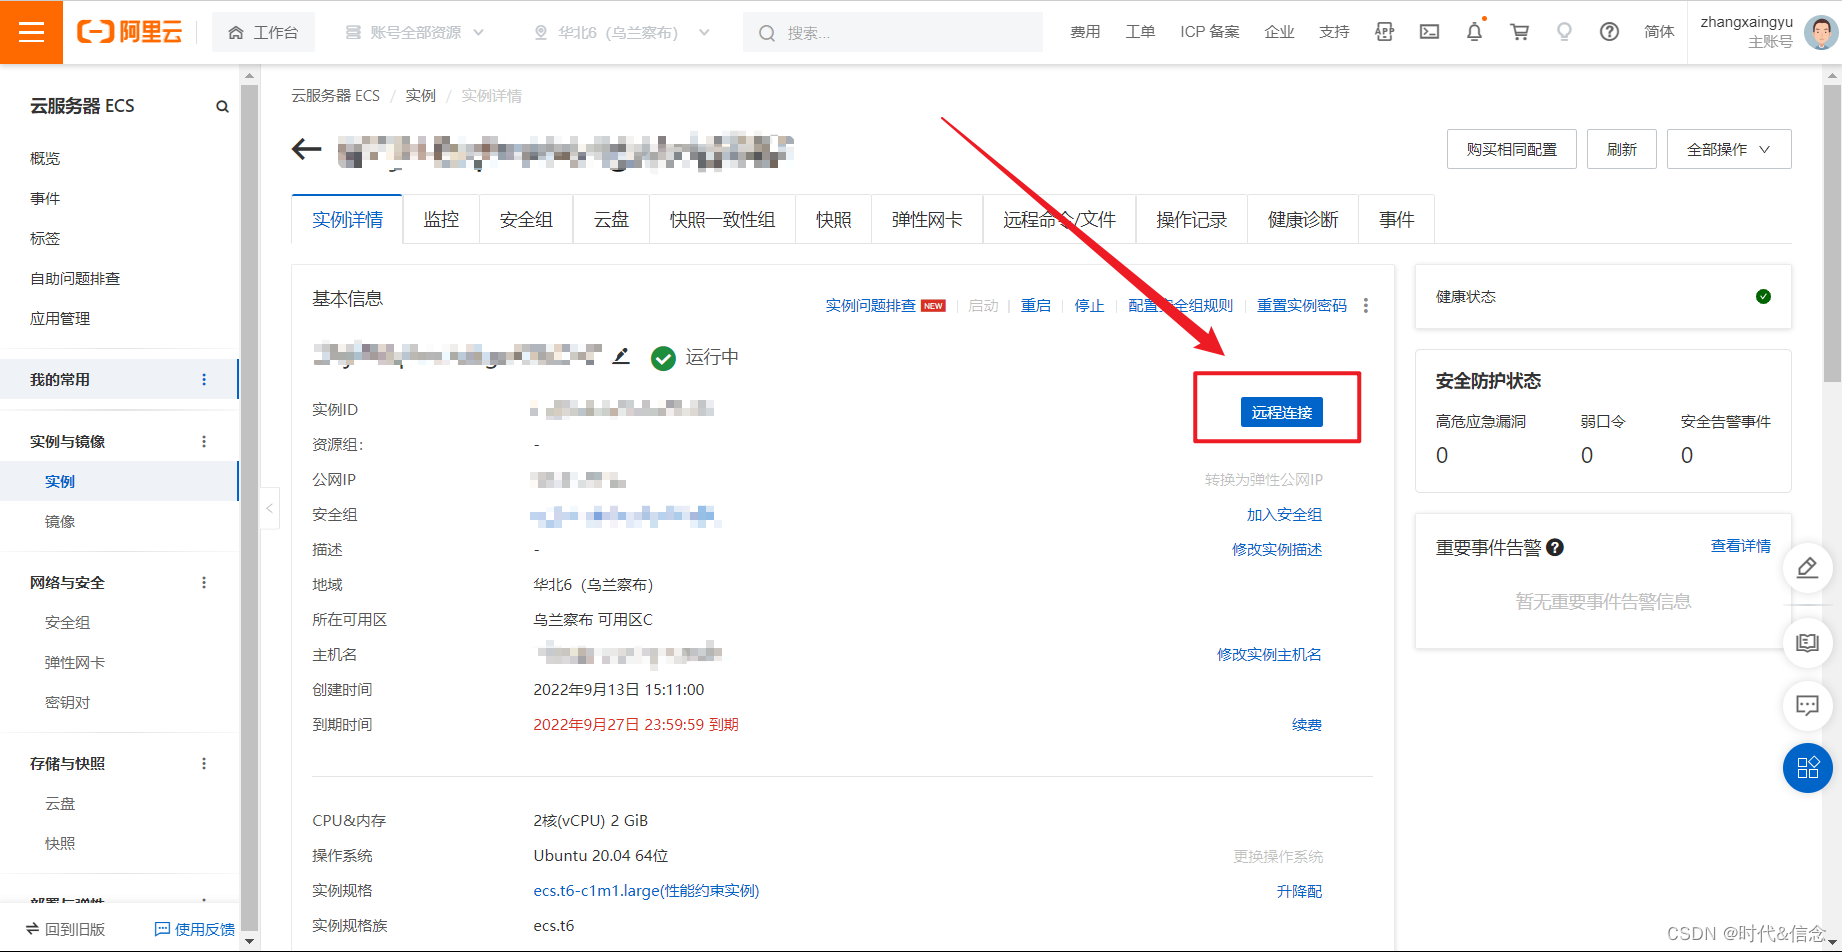1842x952 pixels.
Task: Switch to the 弹性网卡 tab
Action: pos(927,219)
